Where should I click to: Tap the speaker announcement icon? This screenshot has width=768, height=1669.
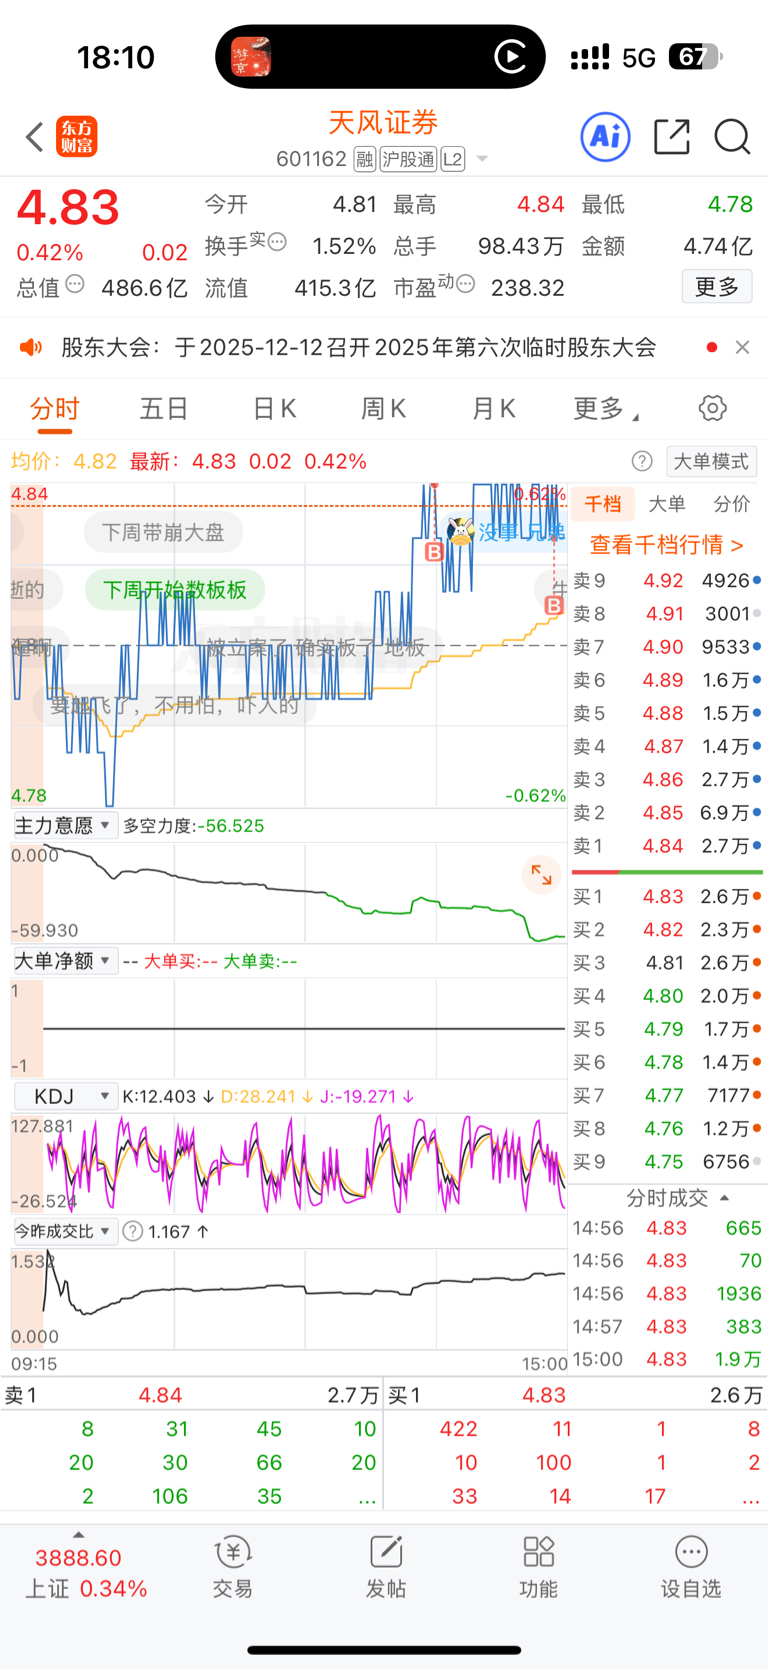pos(31,347)
